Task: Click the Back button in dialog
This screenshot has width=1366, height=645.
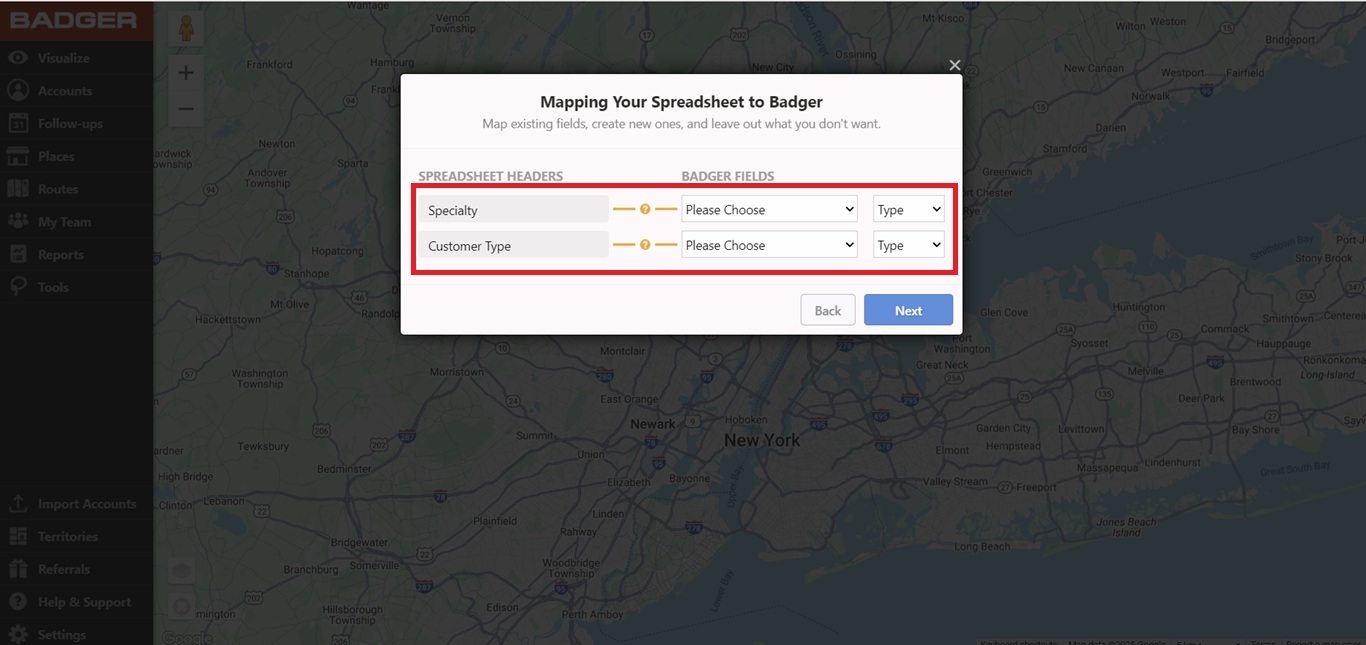Action: click(827, 310)
